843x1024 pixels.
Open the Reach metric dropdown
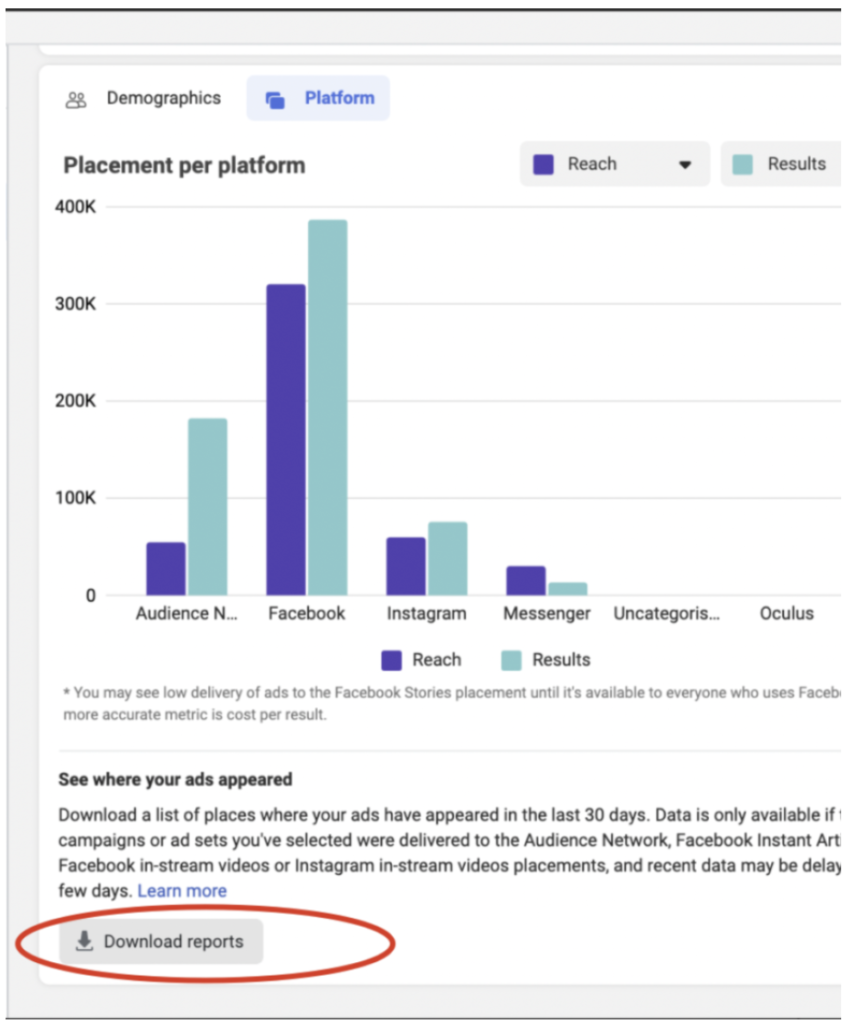click(x=613, y=164)
